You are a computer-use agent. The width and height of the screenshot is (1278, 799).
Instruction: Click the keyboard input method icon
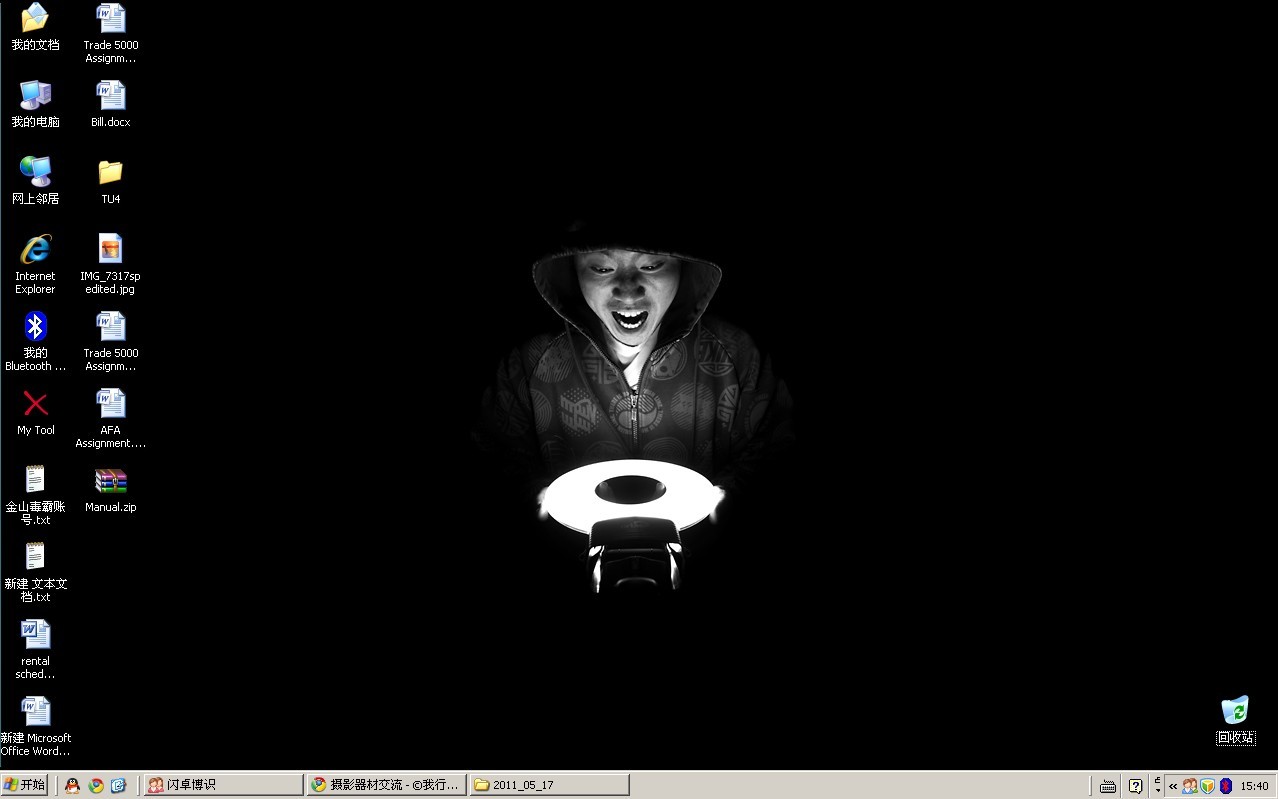click(1108, 786)
